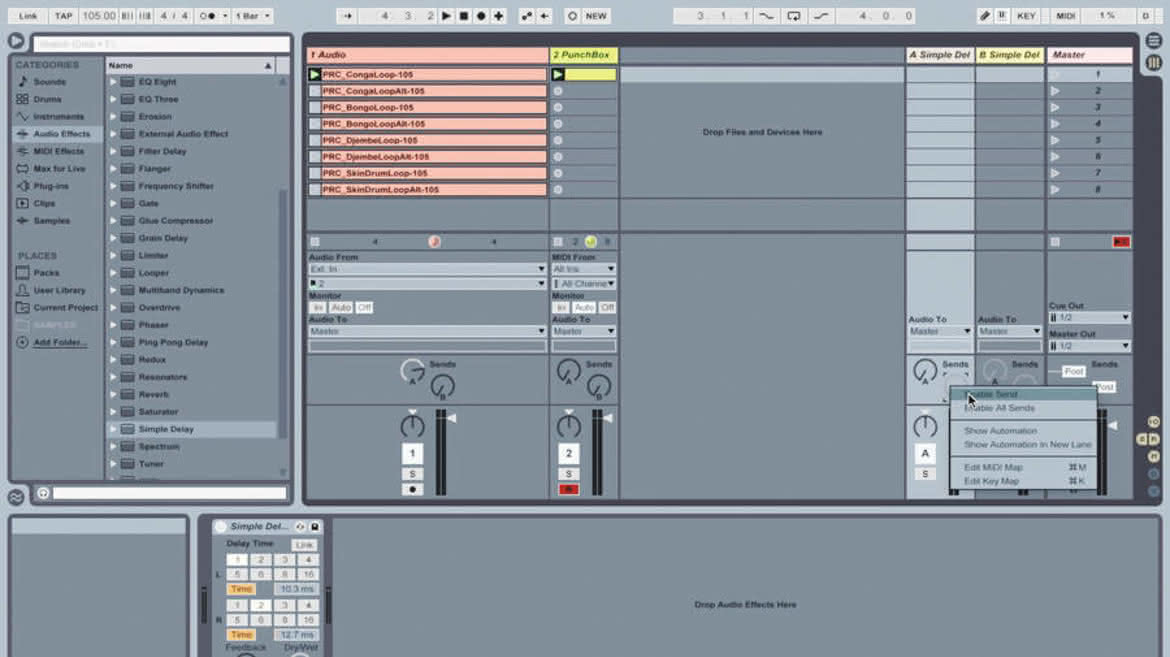Open the Audio From Ext. In dropdown
Viewport: 1170px width, 657px height.
427,269
